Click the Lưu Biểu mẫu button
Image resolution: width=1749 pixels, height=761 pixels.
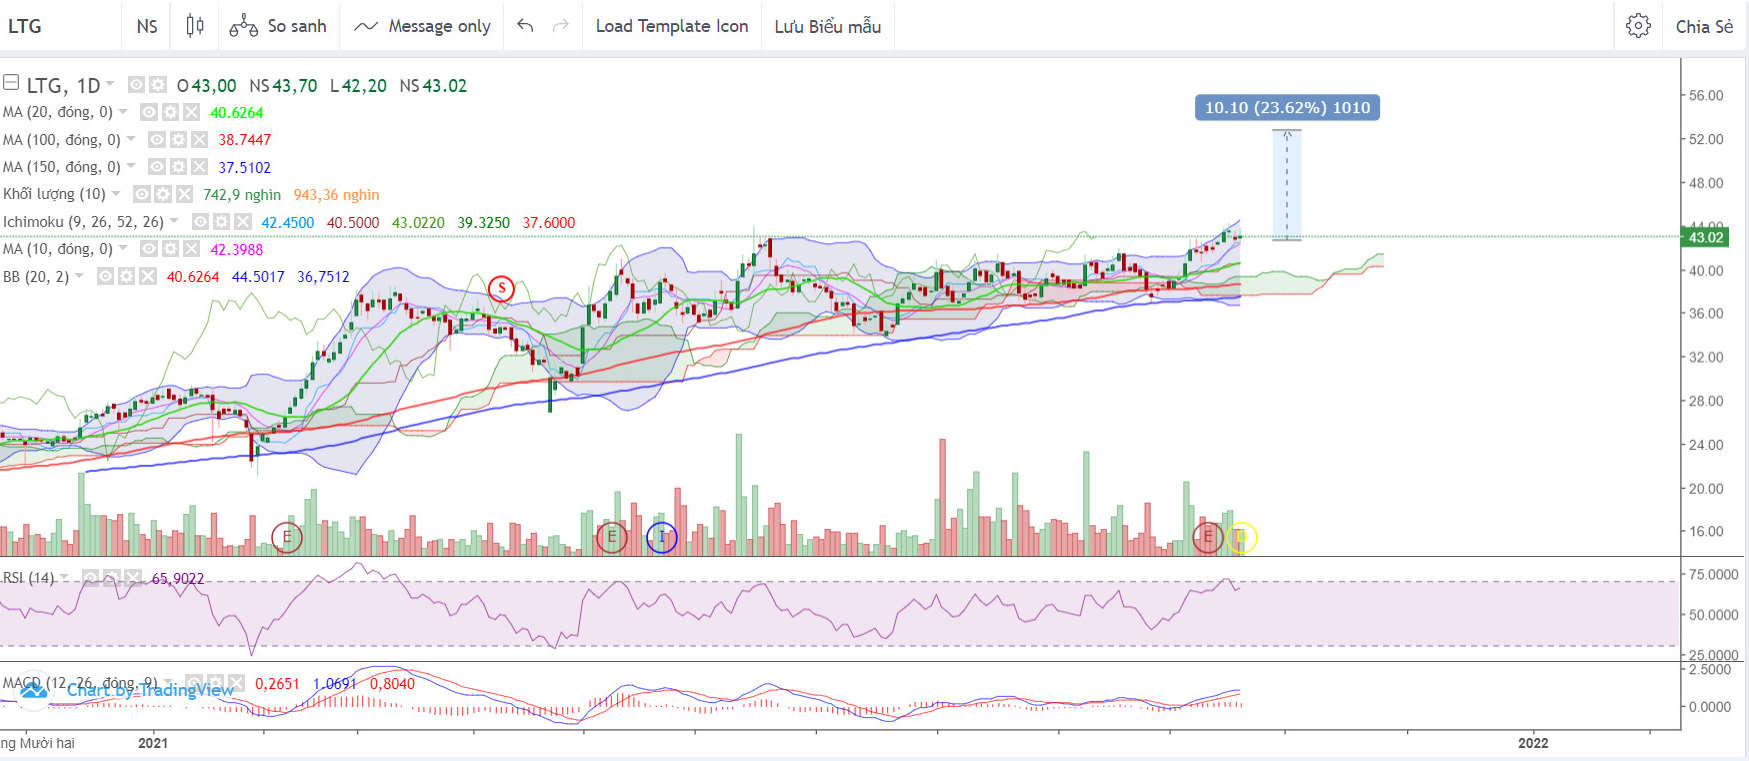pos(827,26)
